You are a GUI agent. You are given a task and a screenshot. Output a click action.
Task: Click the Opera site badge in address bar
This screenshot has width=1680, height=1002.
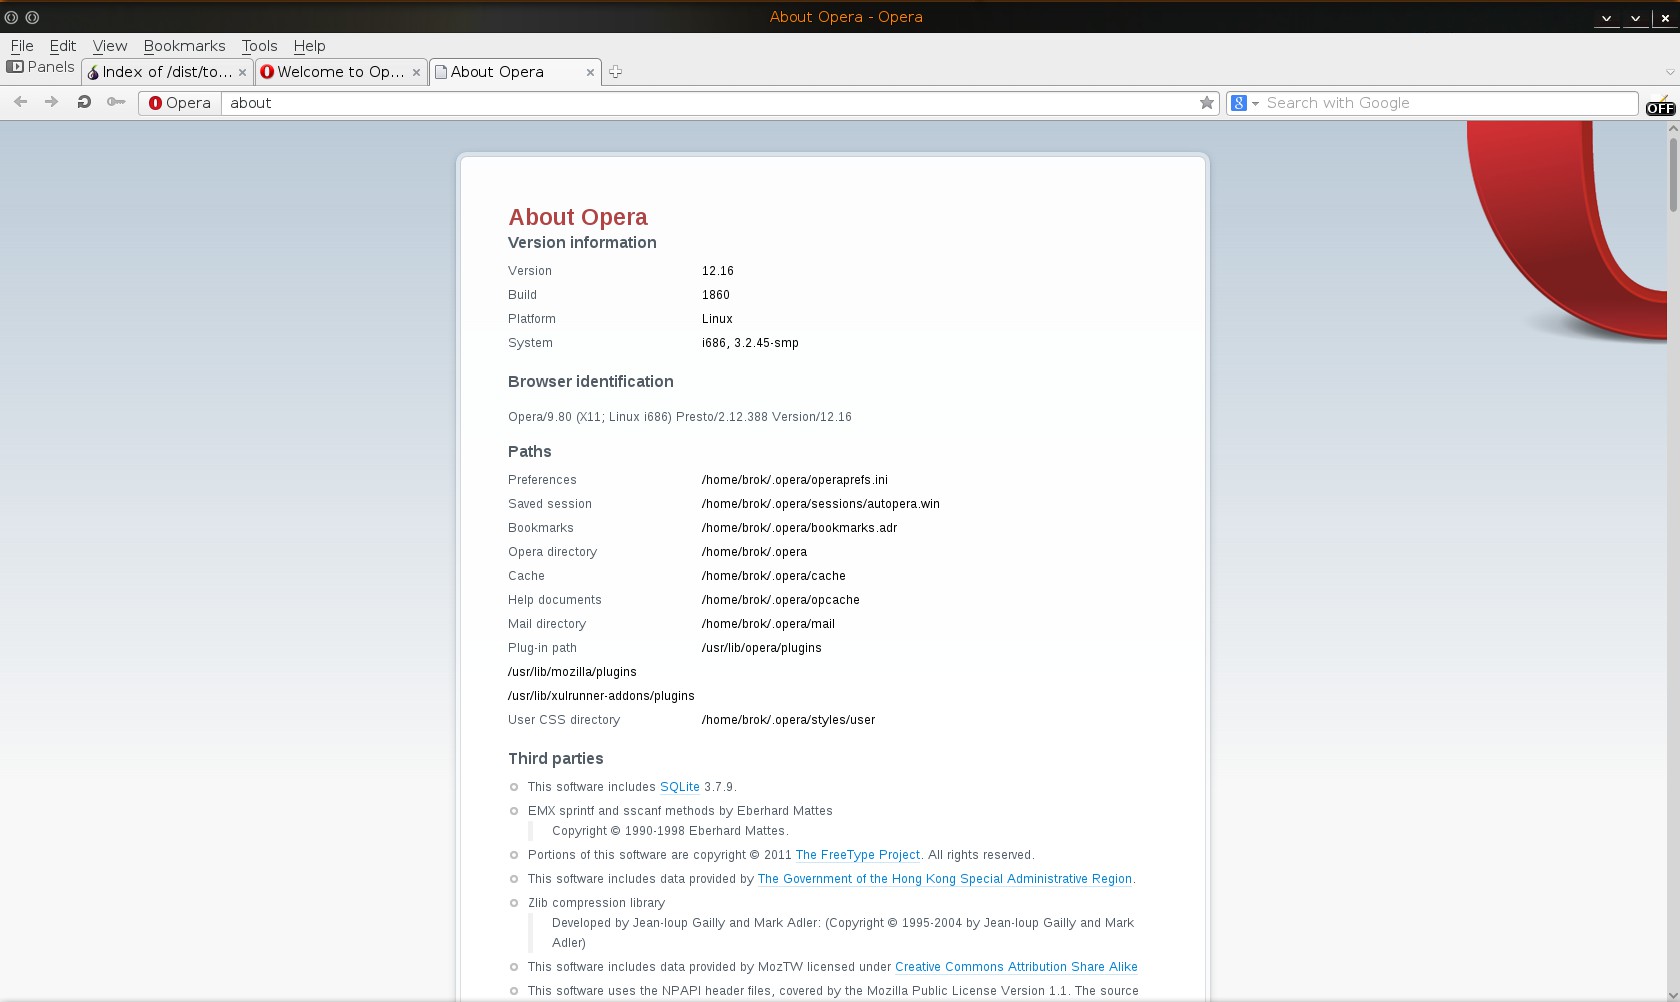180,103
